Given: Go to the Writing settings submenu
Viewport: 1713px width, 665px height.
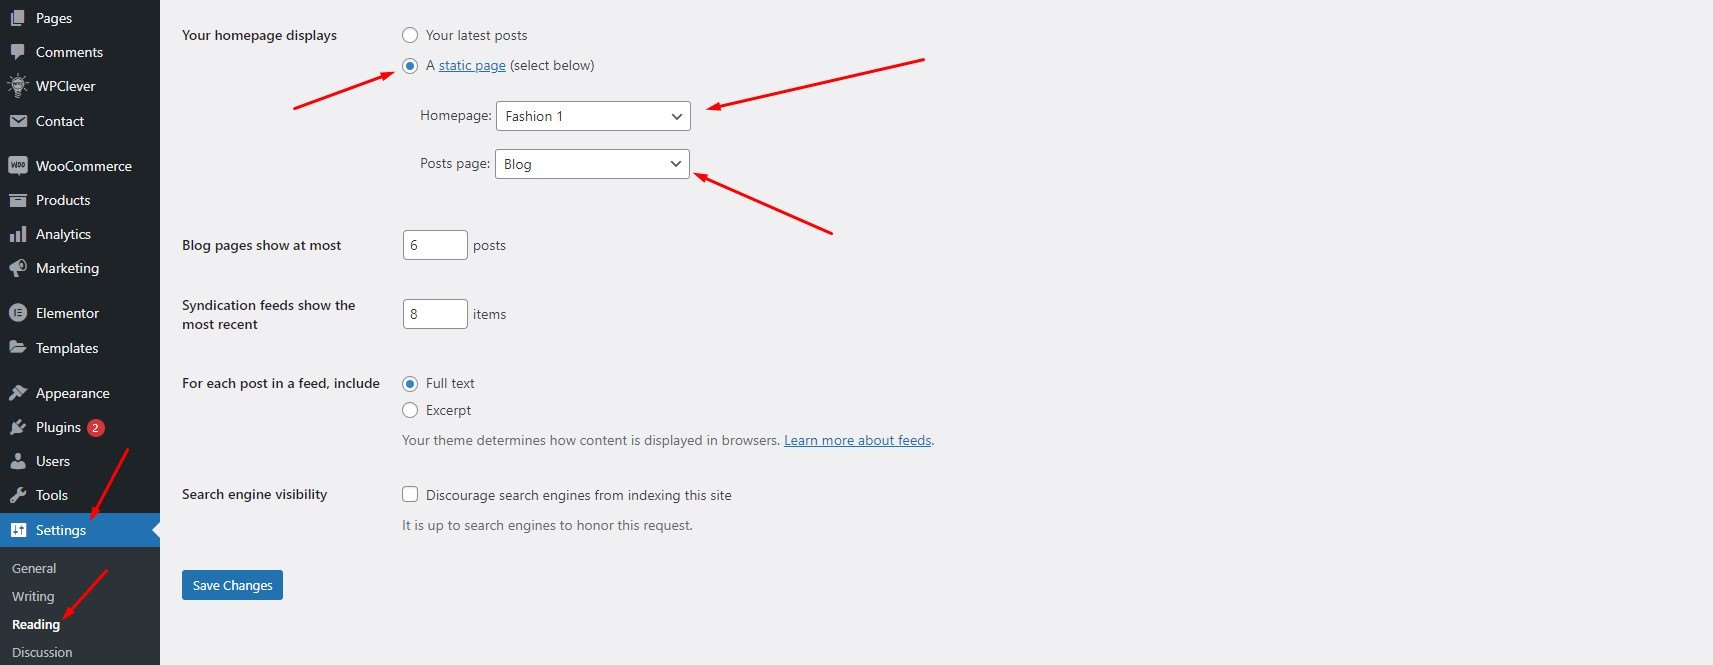Looking at the screenshot, I should point(33,596).
